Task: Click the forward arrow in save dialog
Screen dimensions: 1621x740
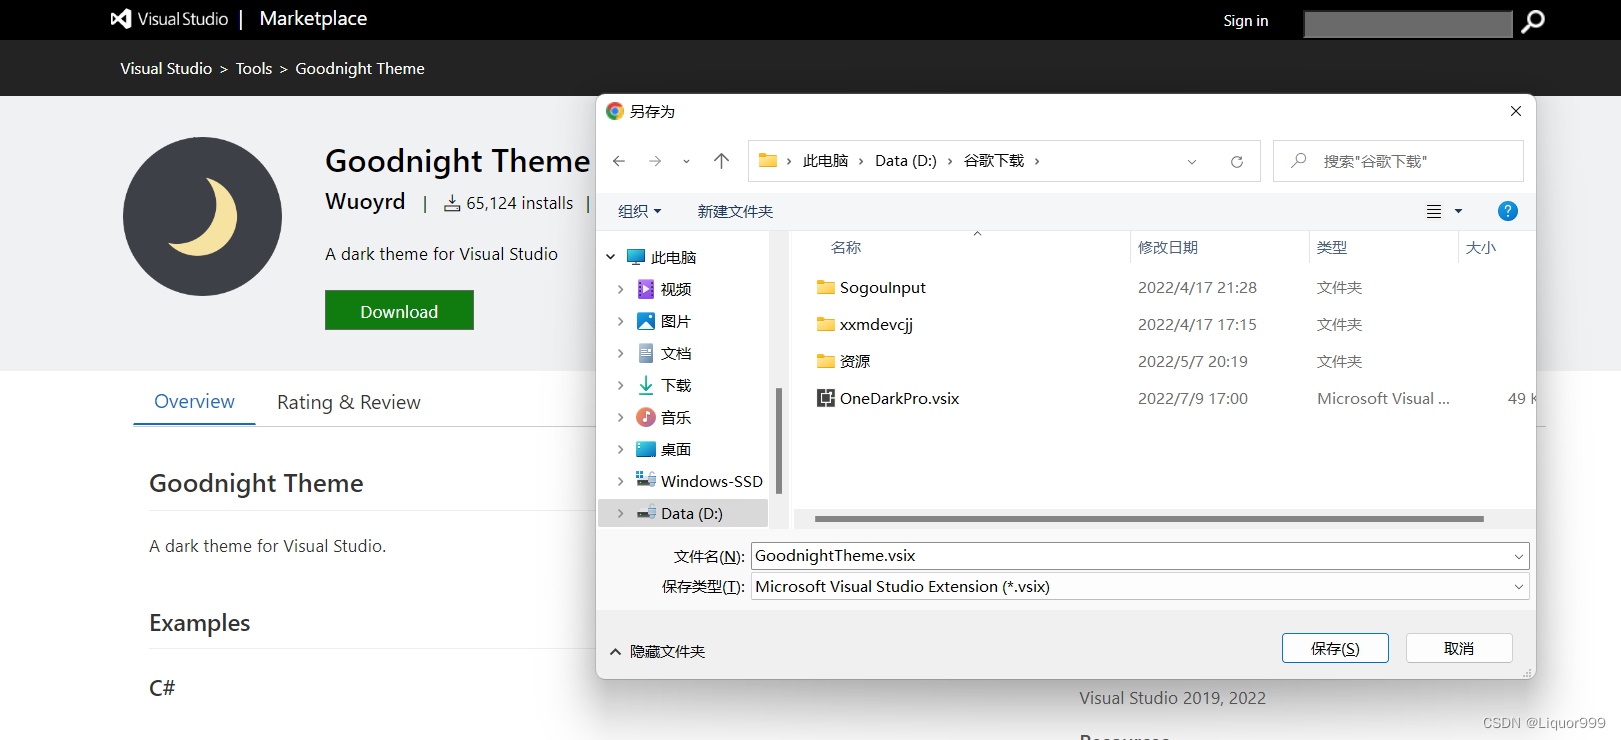Action: pyautogui.click(x=655, y=161)
